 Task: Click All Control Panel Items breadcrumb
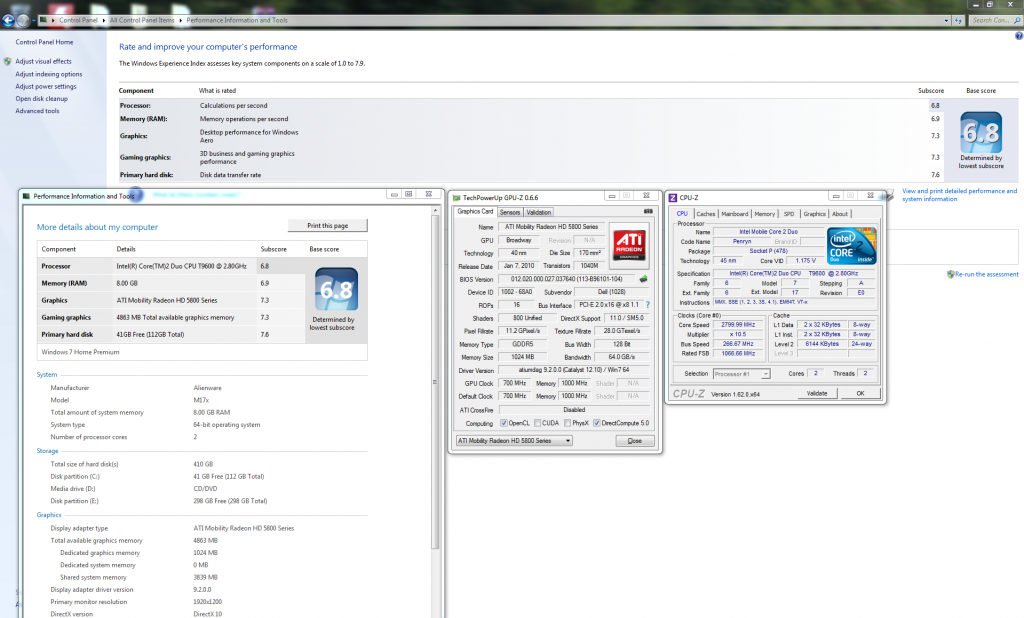(142, 20)
